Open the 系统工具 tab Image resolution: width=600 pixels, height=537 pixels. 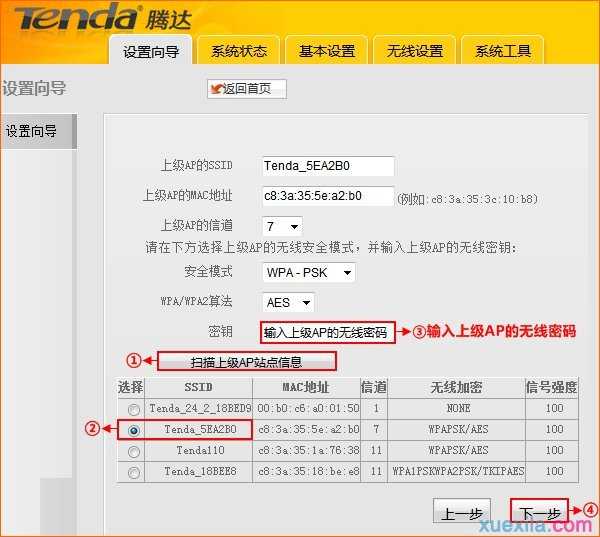point(502,51)
